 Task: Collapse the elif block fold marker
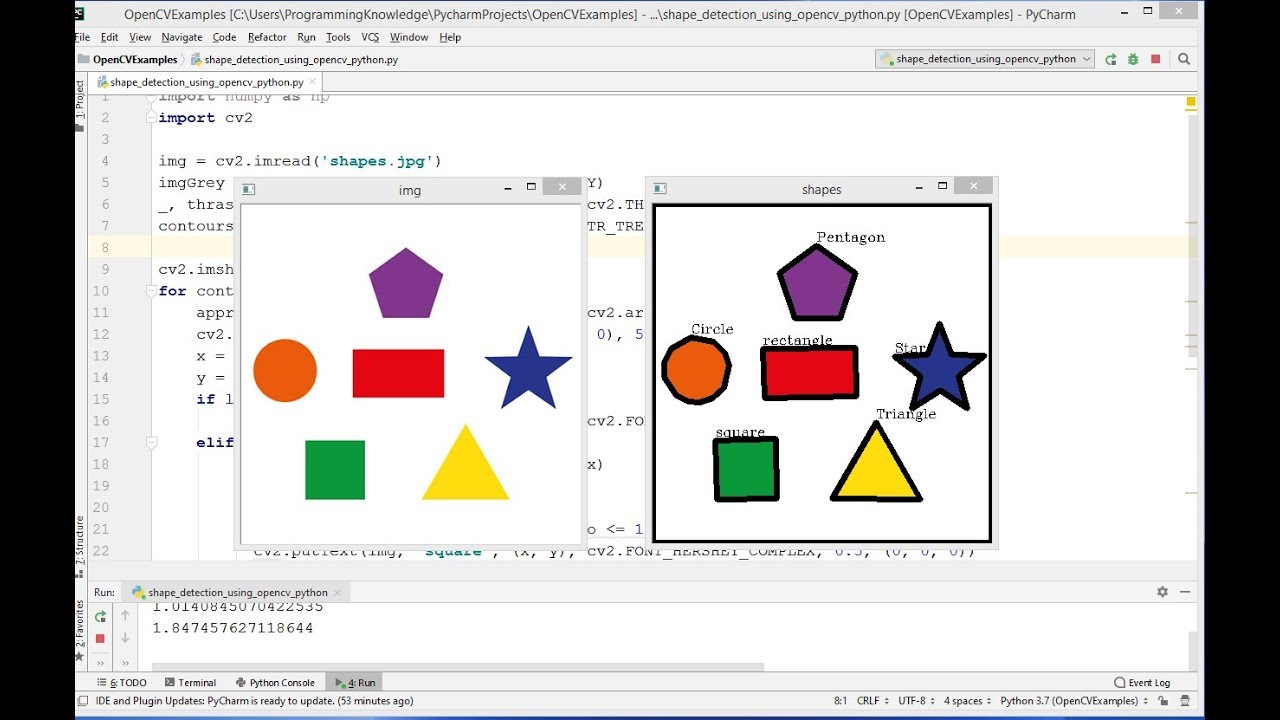pos(151,442)
